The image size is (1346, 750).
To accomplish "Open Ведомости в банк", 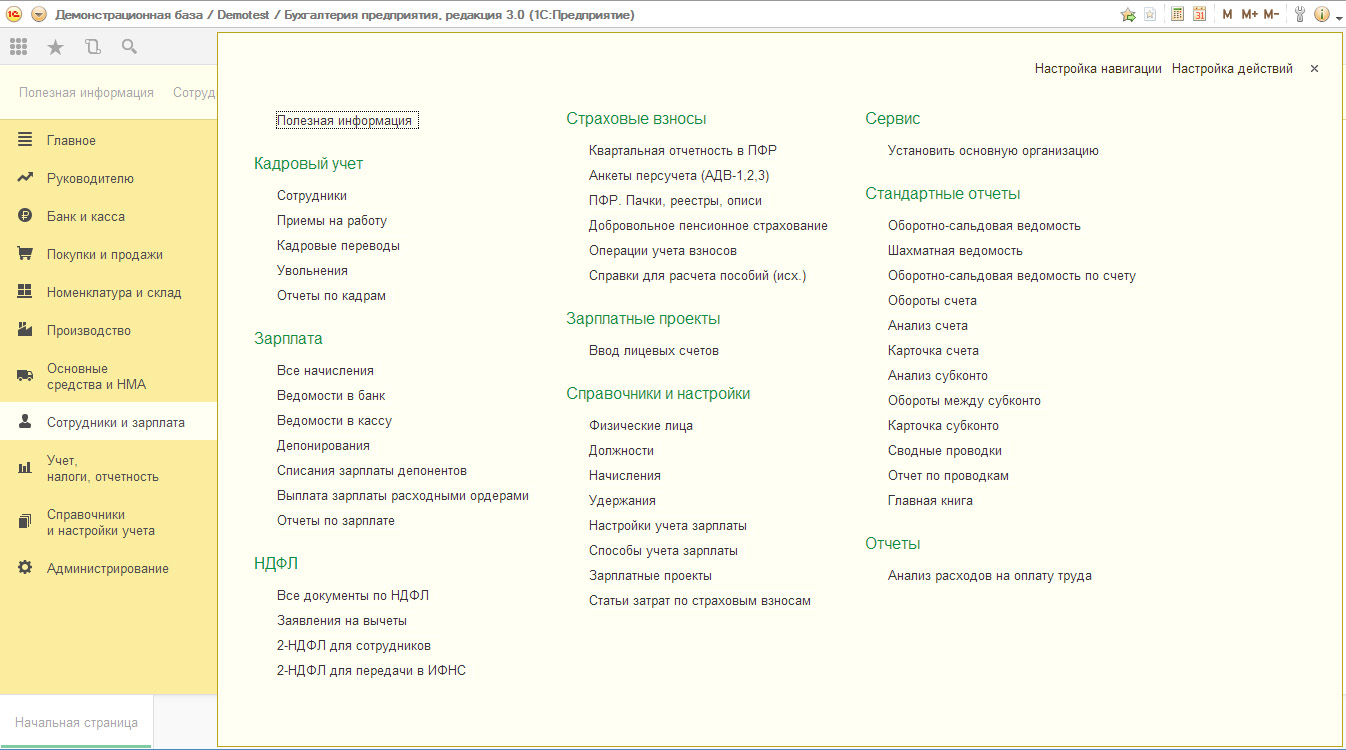I will [331, 396].
